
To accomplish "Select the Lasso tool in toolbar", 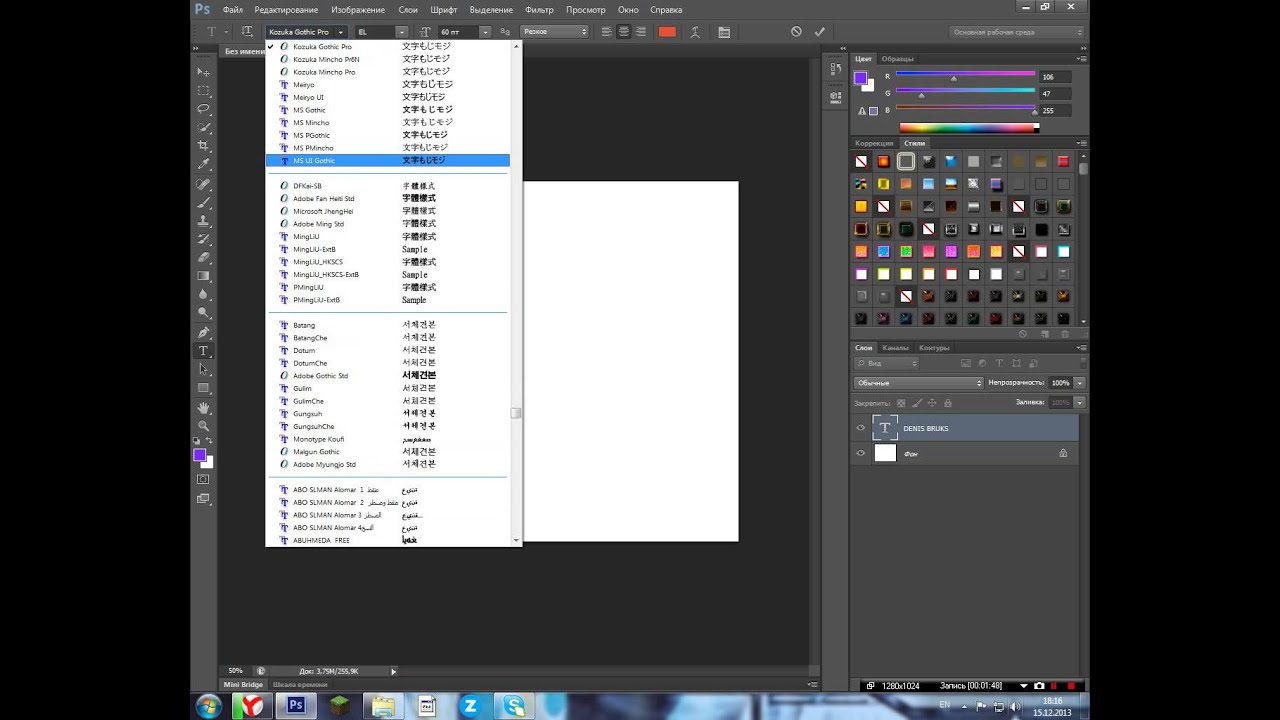I will 204,109.
